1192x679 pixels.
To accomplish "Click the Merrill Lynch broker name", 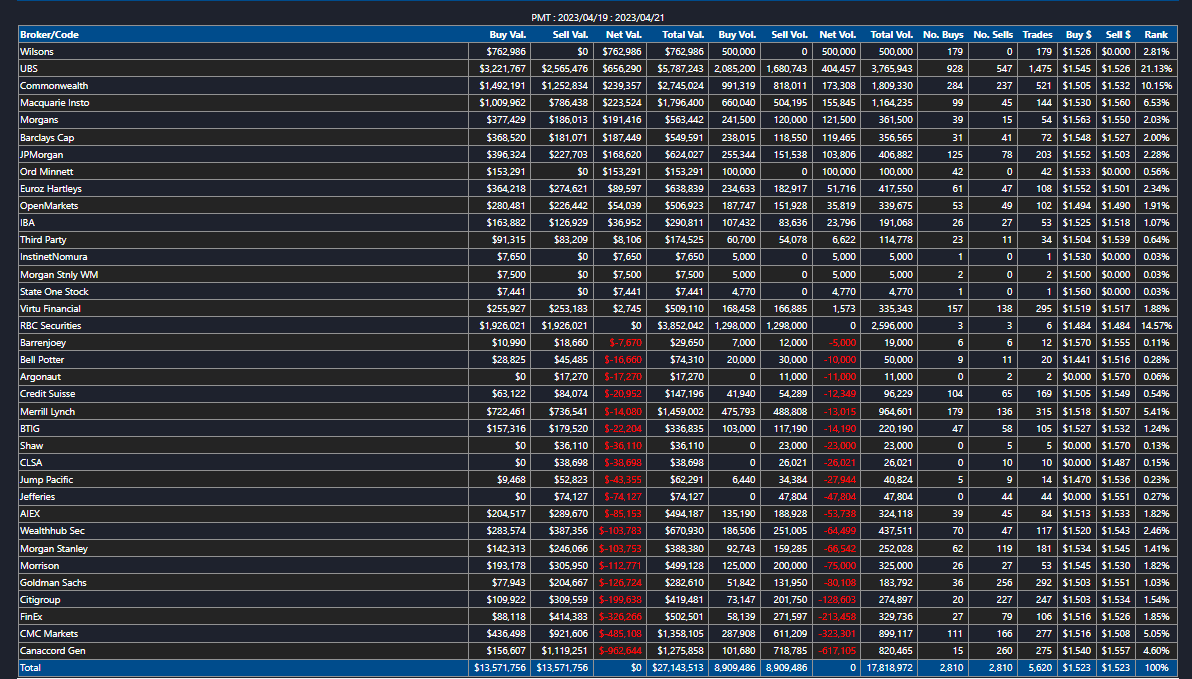I will pos(47,411).
